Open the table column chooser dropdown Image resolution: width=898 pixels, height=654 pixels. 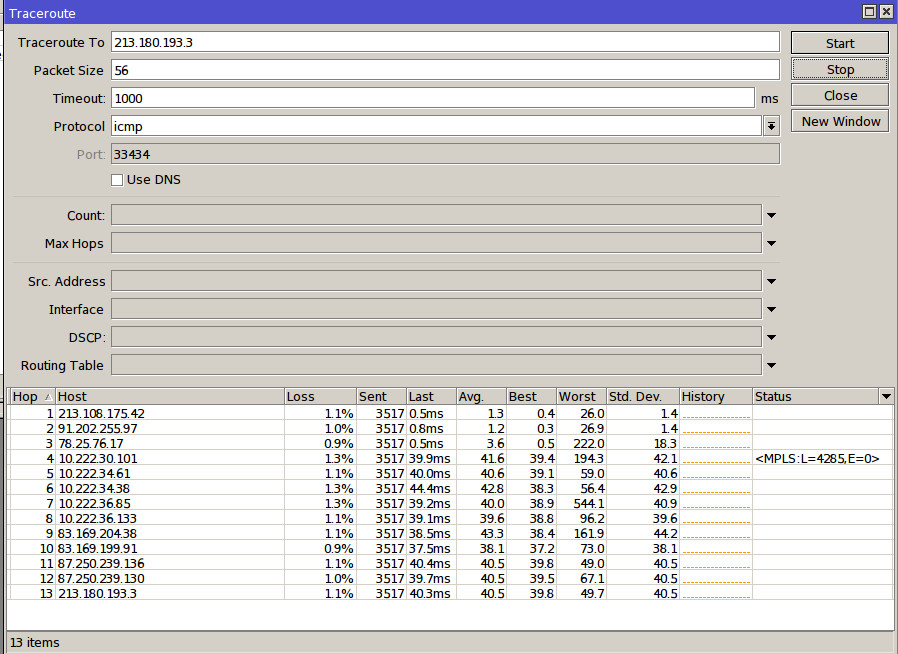(x=885, y=397)
